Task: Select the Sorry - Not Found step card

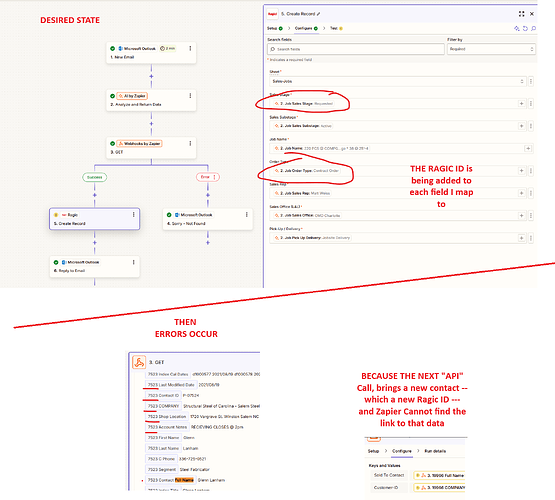Action: [208, 219]
